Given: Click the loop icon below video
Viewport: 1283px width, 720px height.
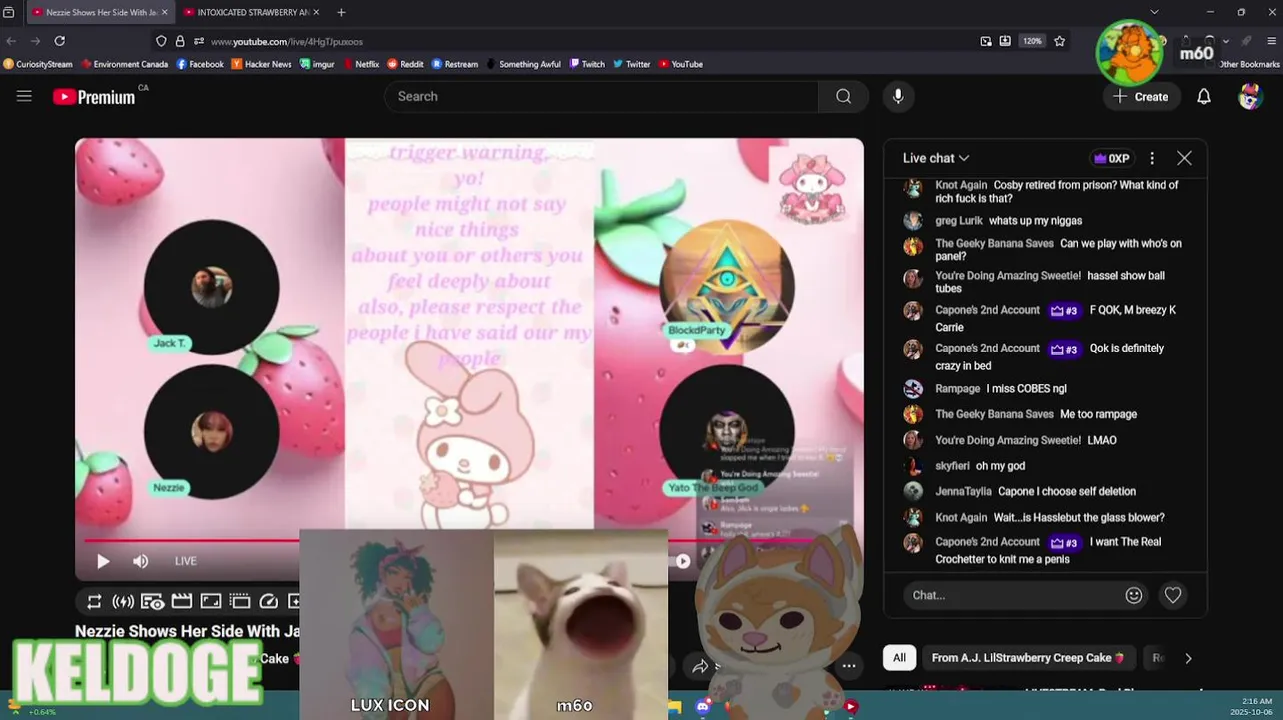Looking at the screenshot, I should (94, 601).
